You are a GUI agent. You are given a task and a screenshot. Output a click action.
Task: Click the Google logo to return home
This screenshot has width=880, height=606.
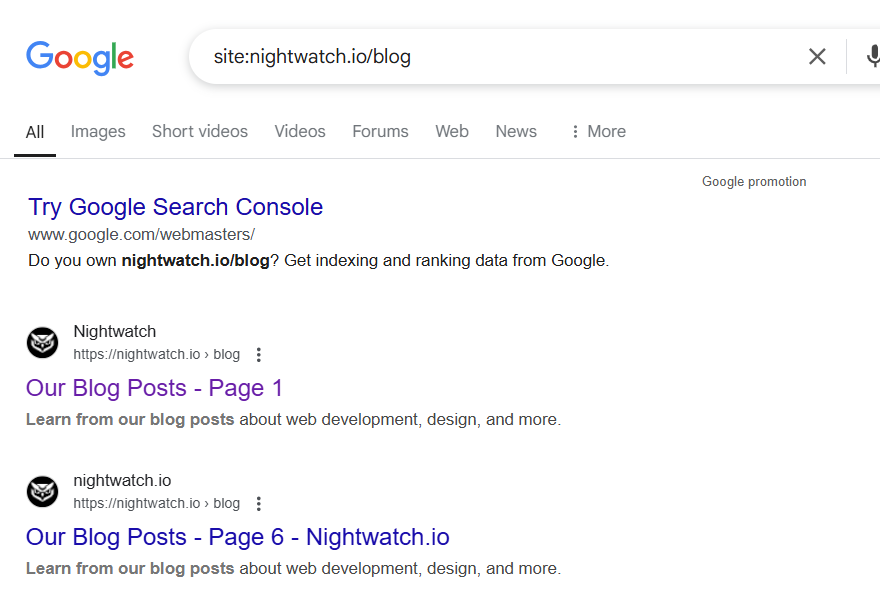click(80, 57)
